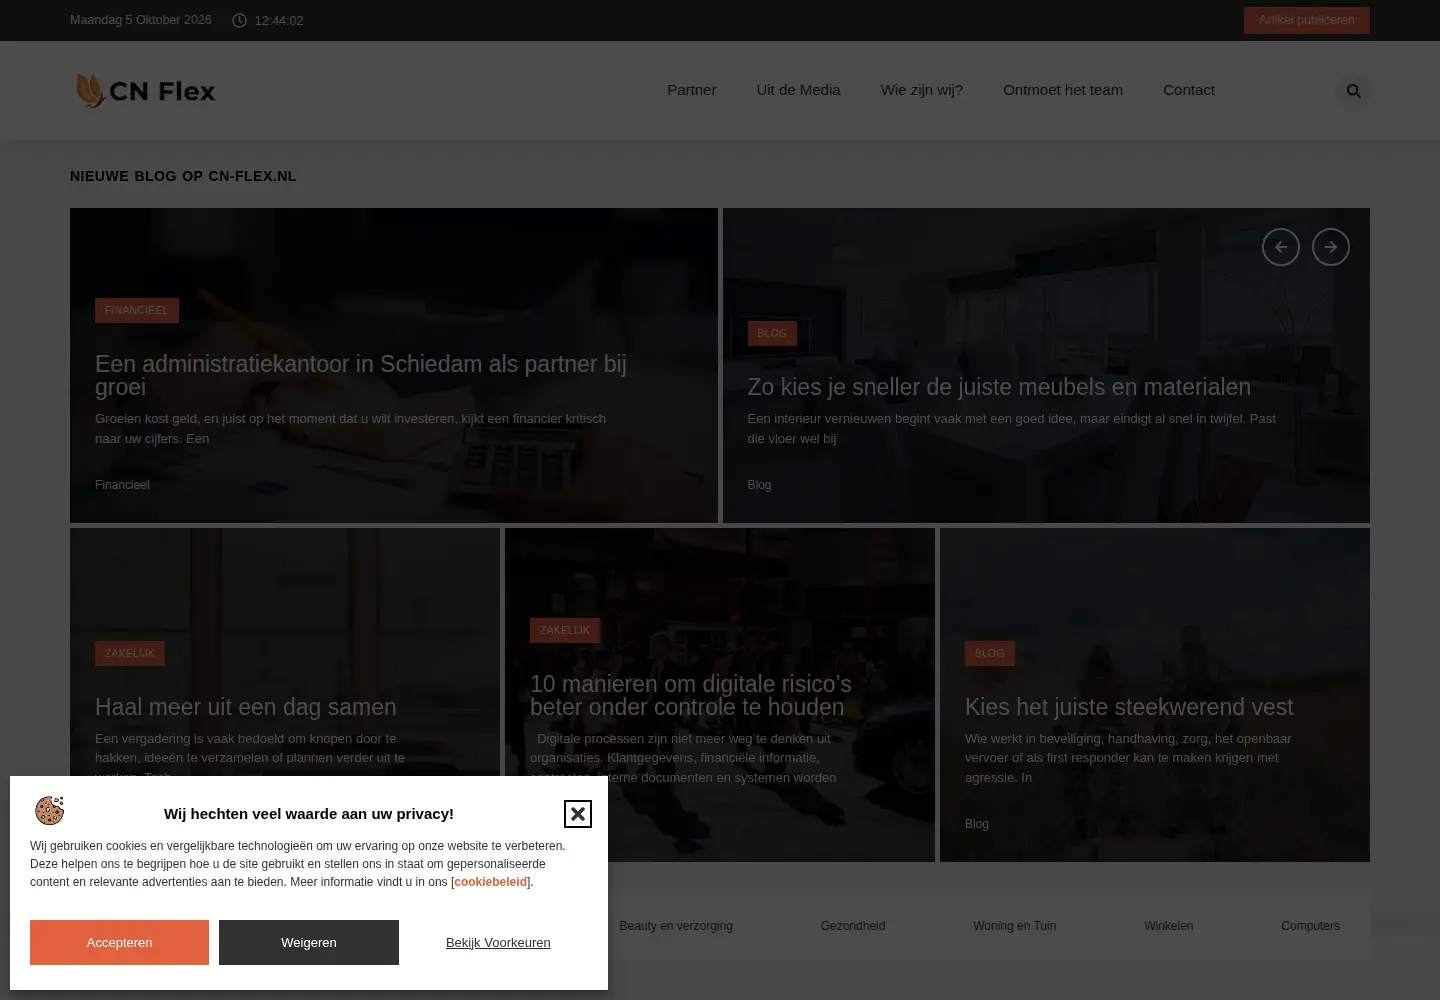1440x1000 pixels.
Task: Select Beauty en verzorging category
Action: pyautogui.click(x=676, y=926)
